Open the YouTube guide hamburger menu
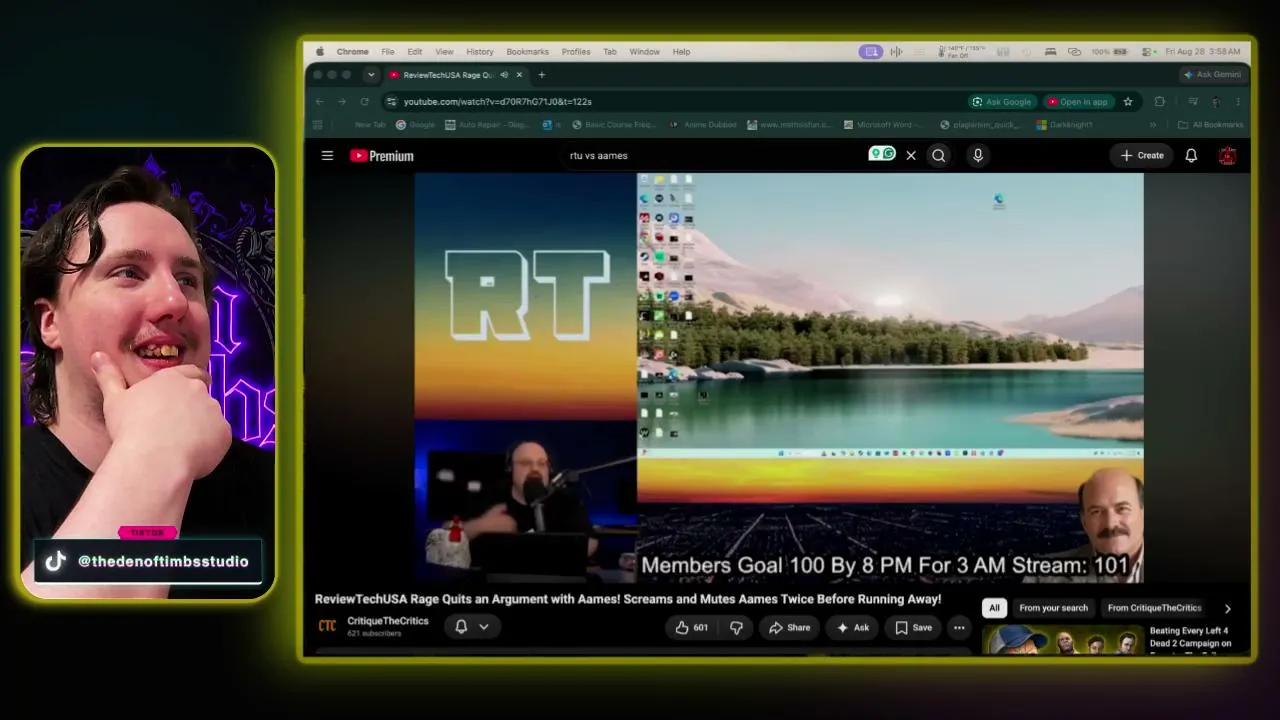 pyautogui.click(x=327, y=155)
